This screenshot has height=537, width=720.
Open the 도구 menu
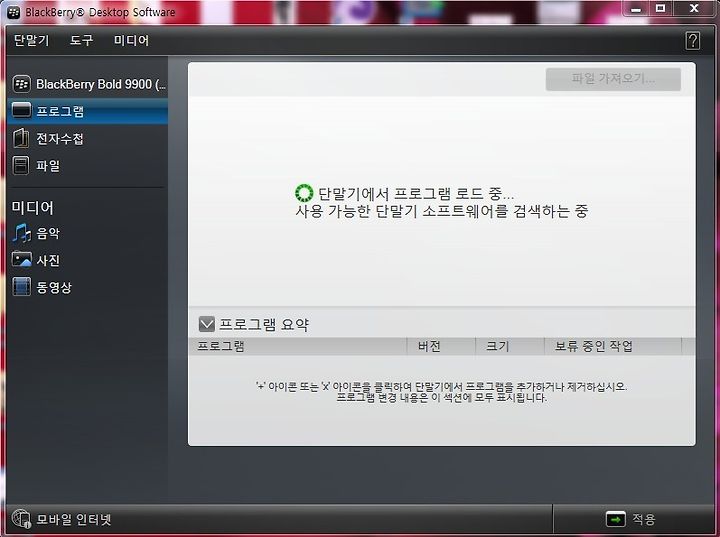pos(81,40)
